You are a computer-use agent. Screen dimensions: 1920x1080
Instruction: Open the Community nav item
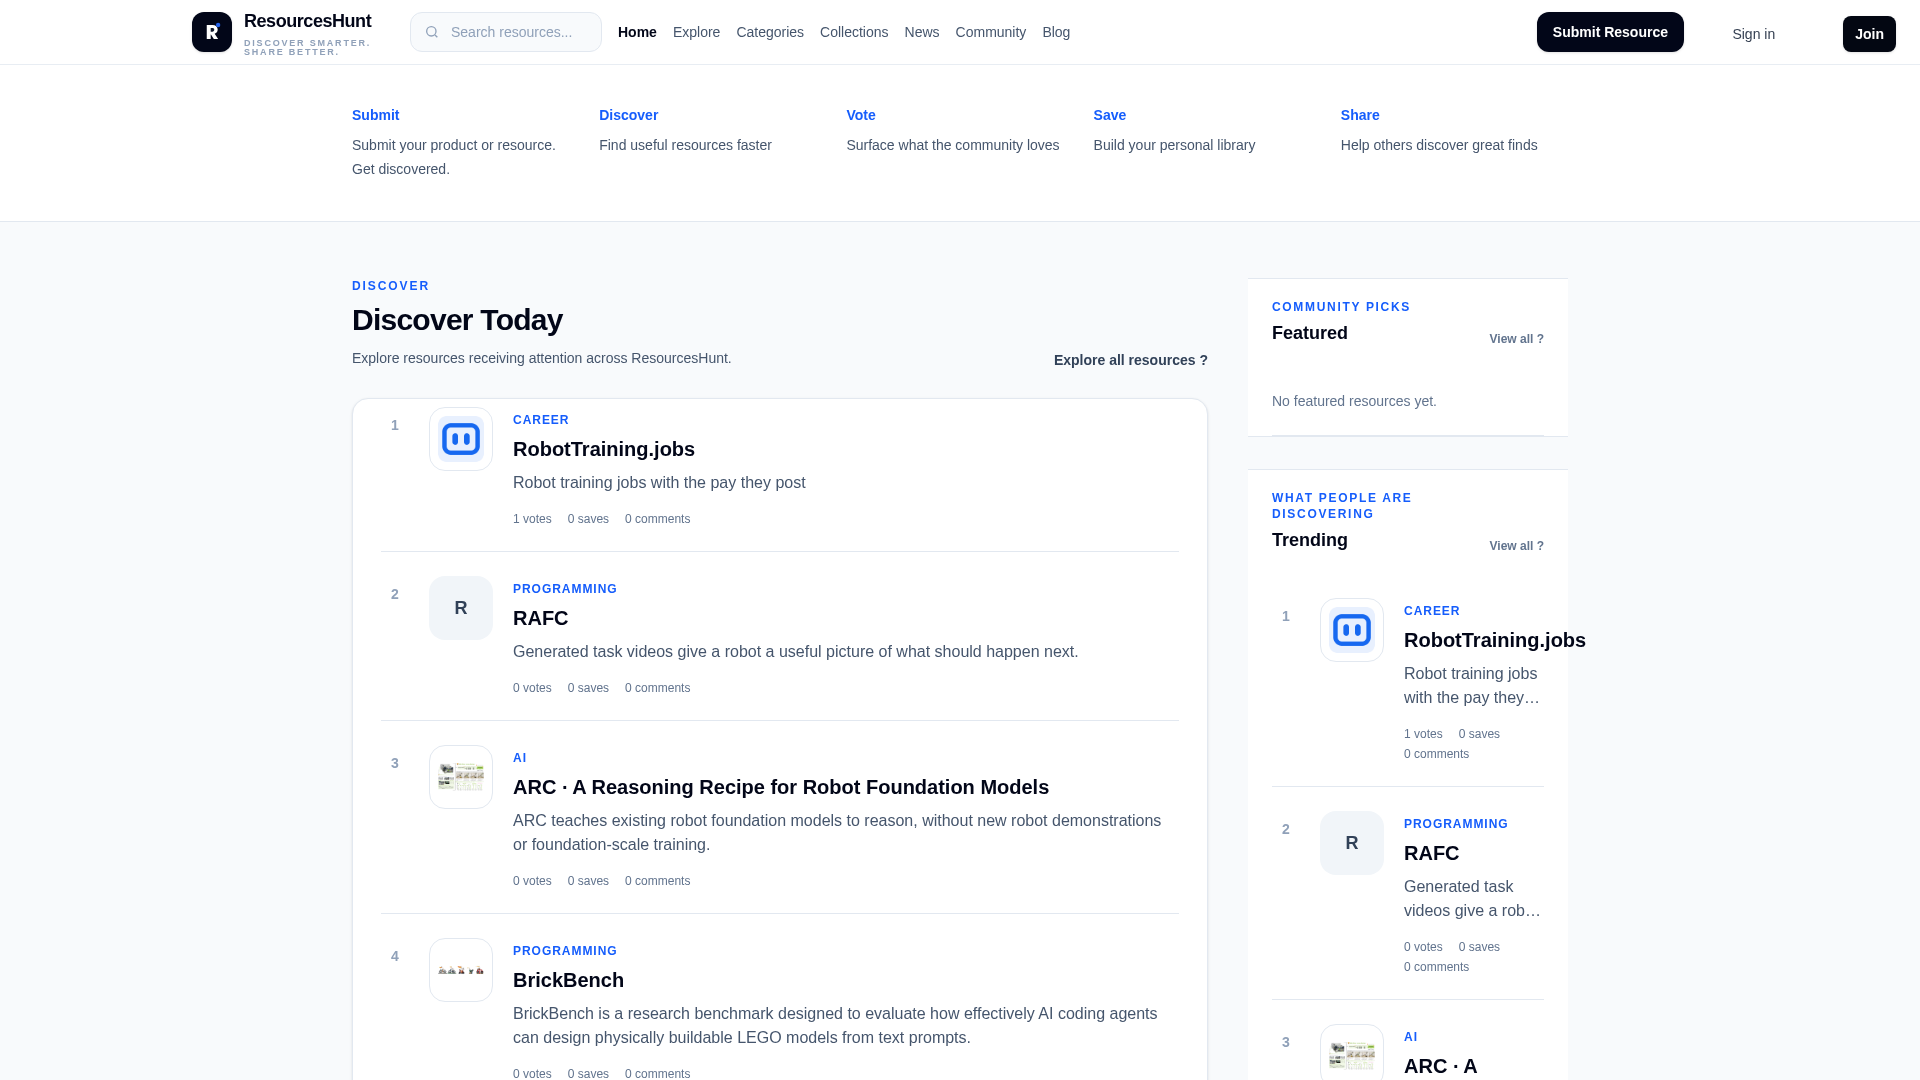coord(991,32)
